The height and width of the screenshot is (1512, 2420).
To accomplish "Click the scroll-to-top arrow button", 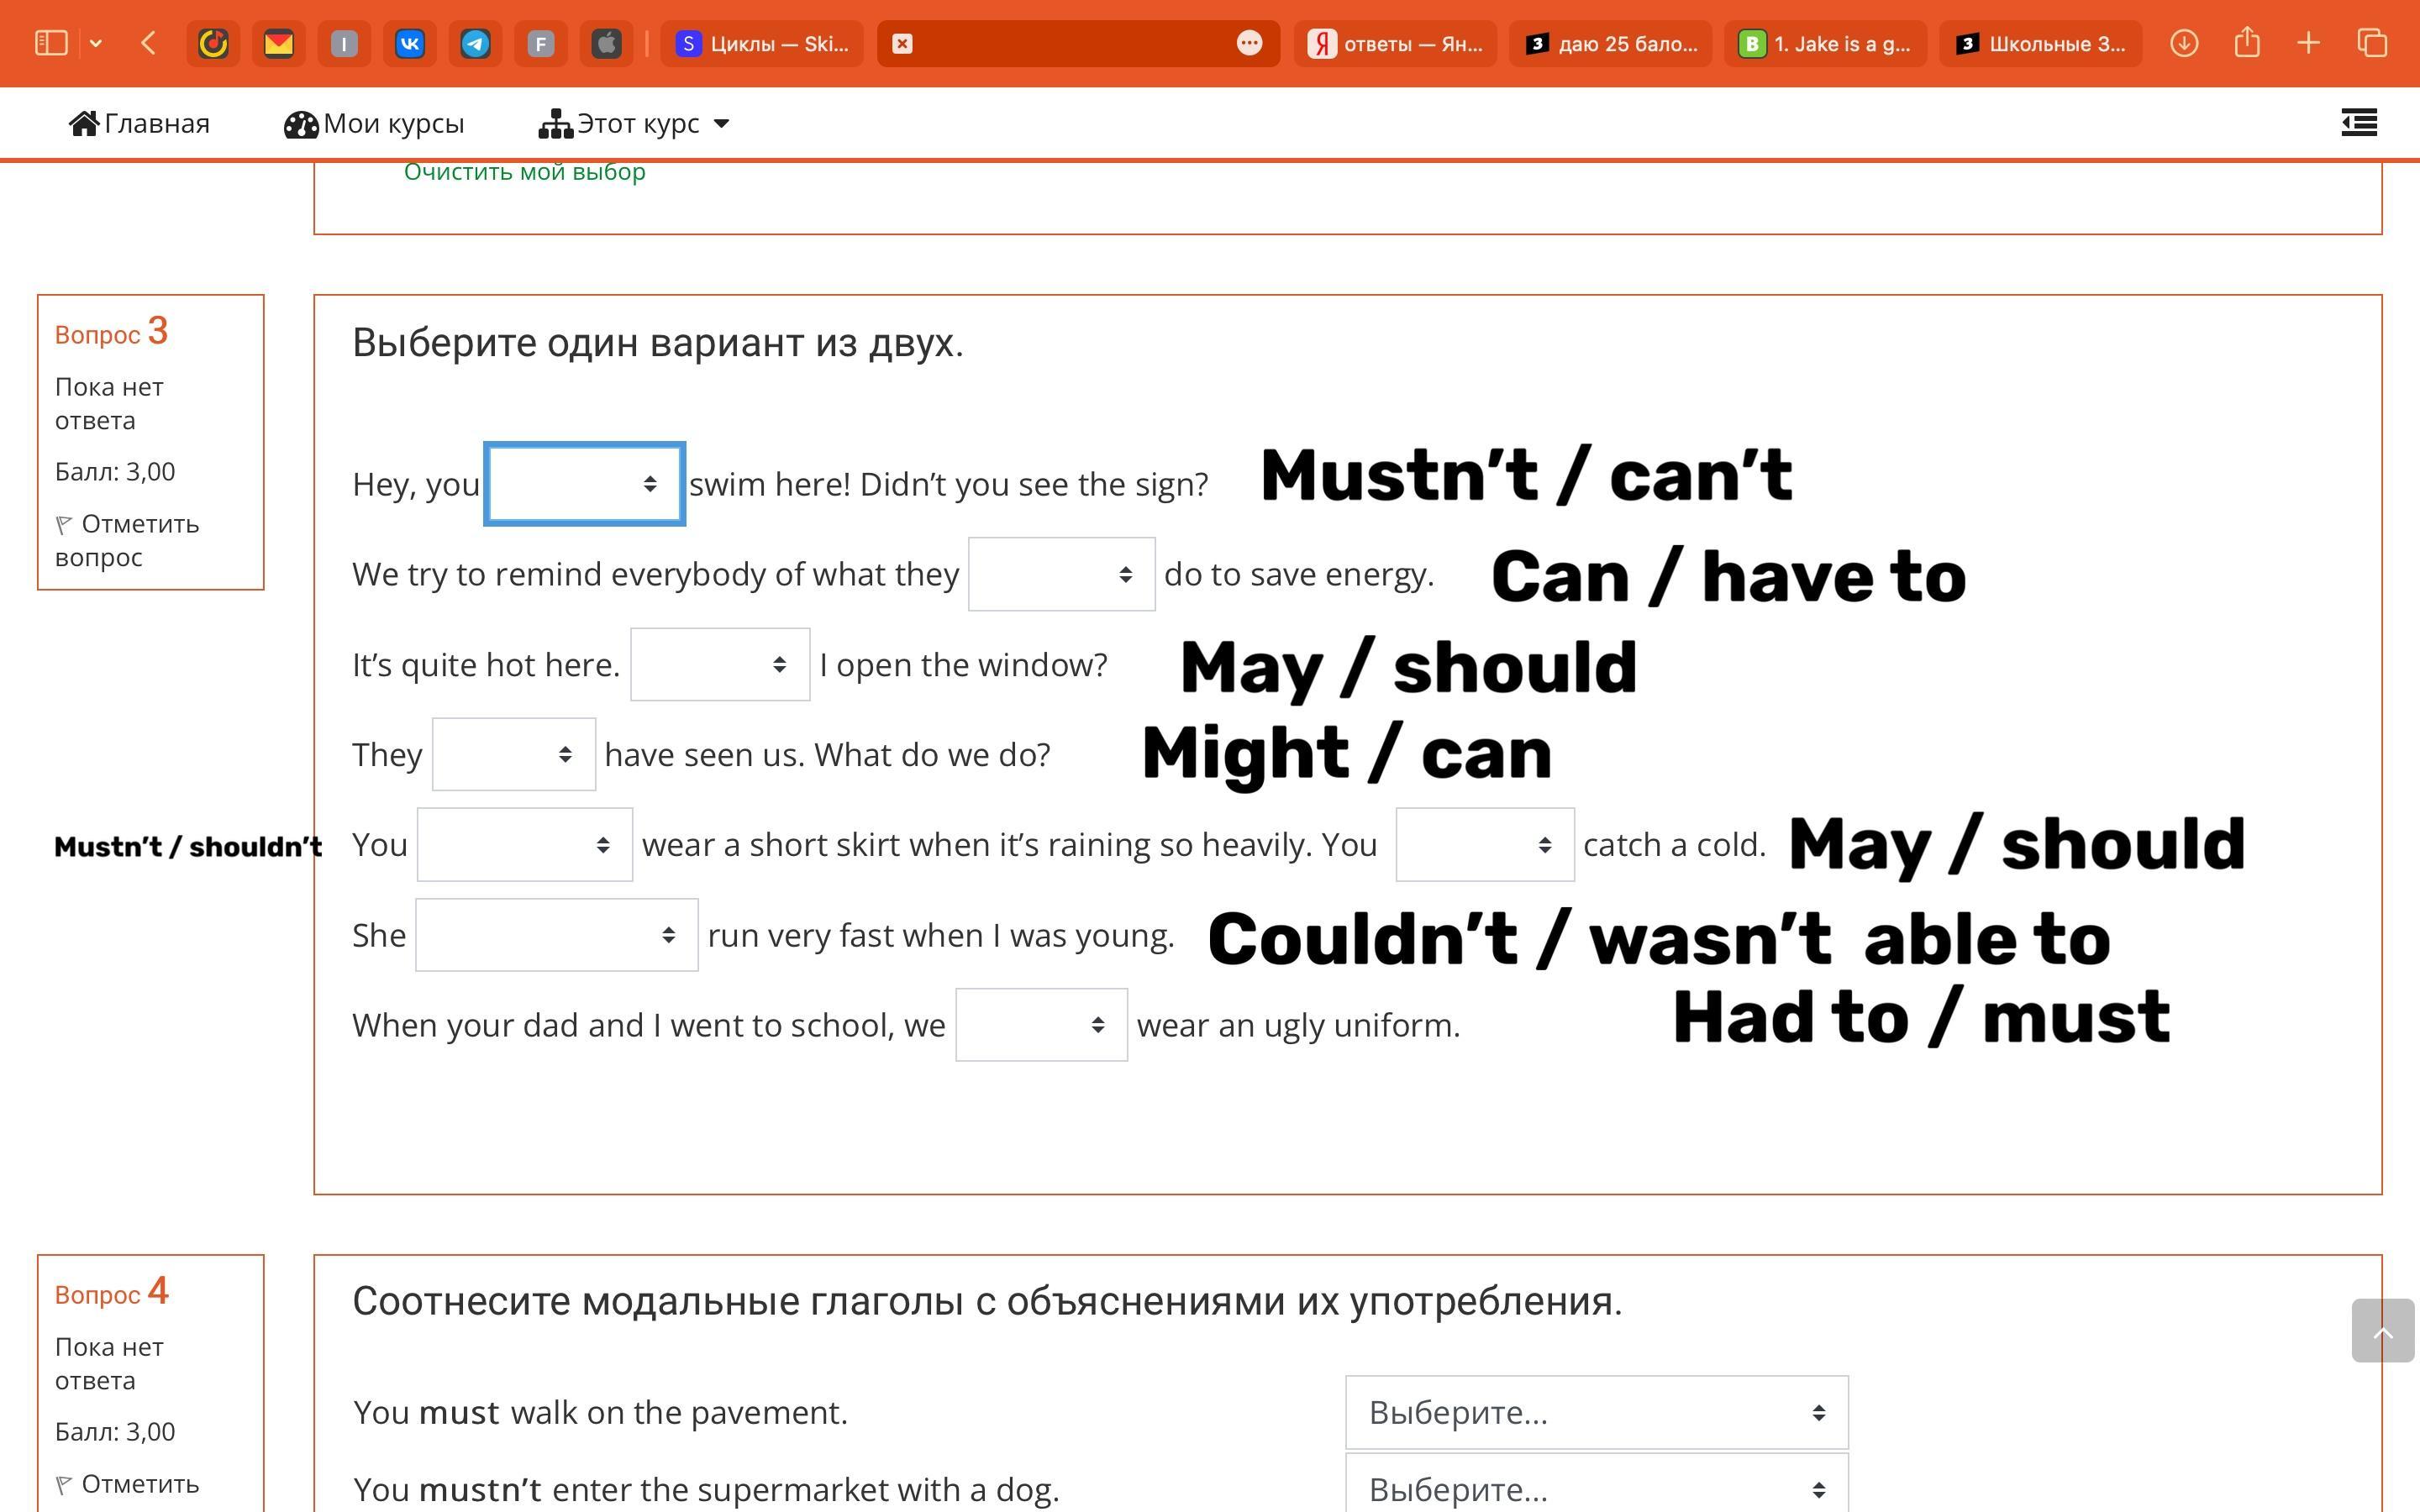I will pos(2382,1331).
